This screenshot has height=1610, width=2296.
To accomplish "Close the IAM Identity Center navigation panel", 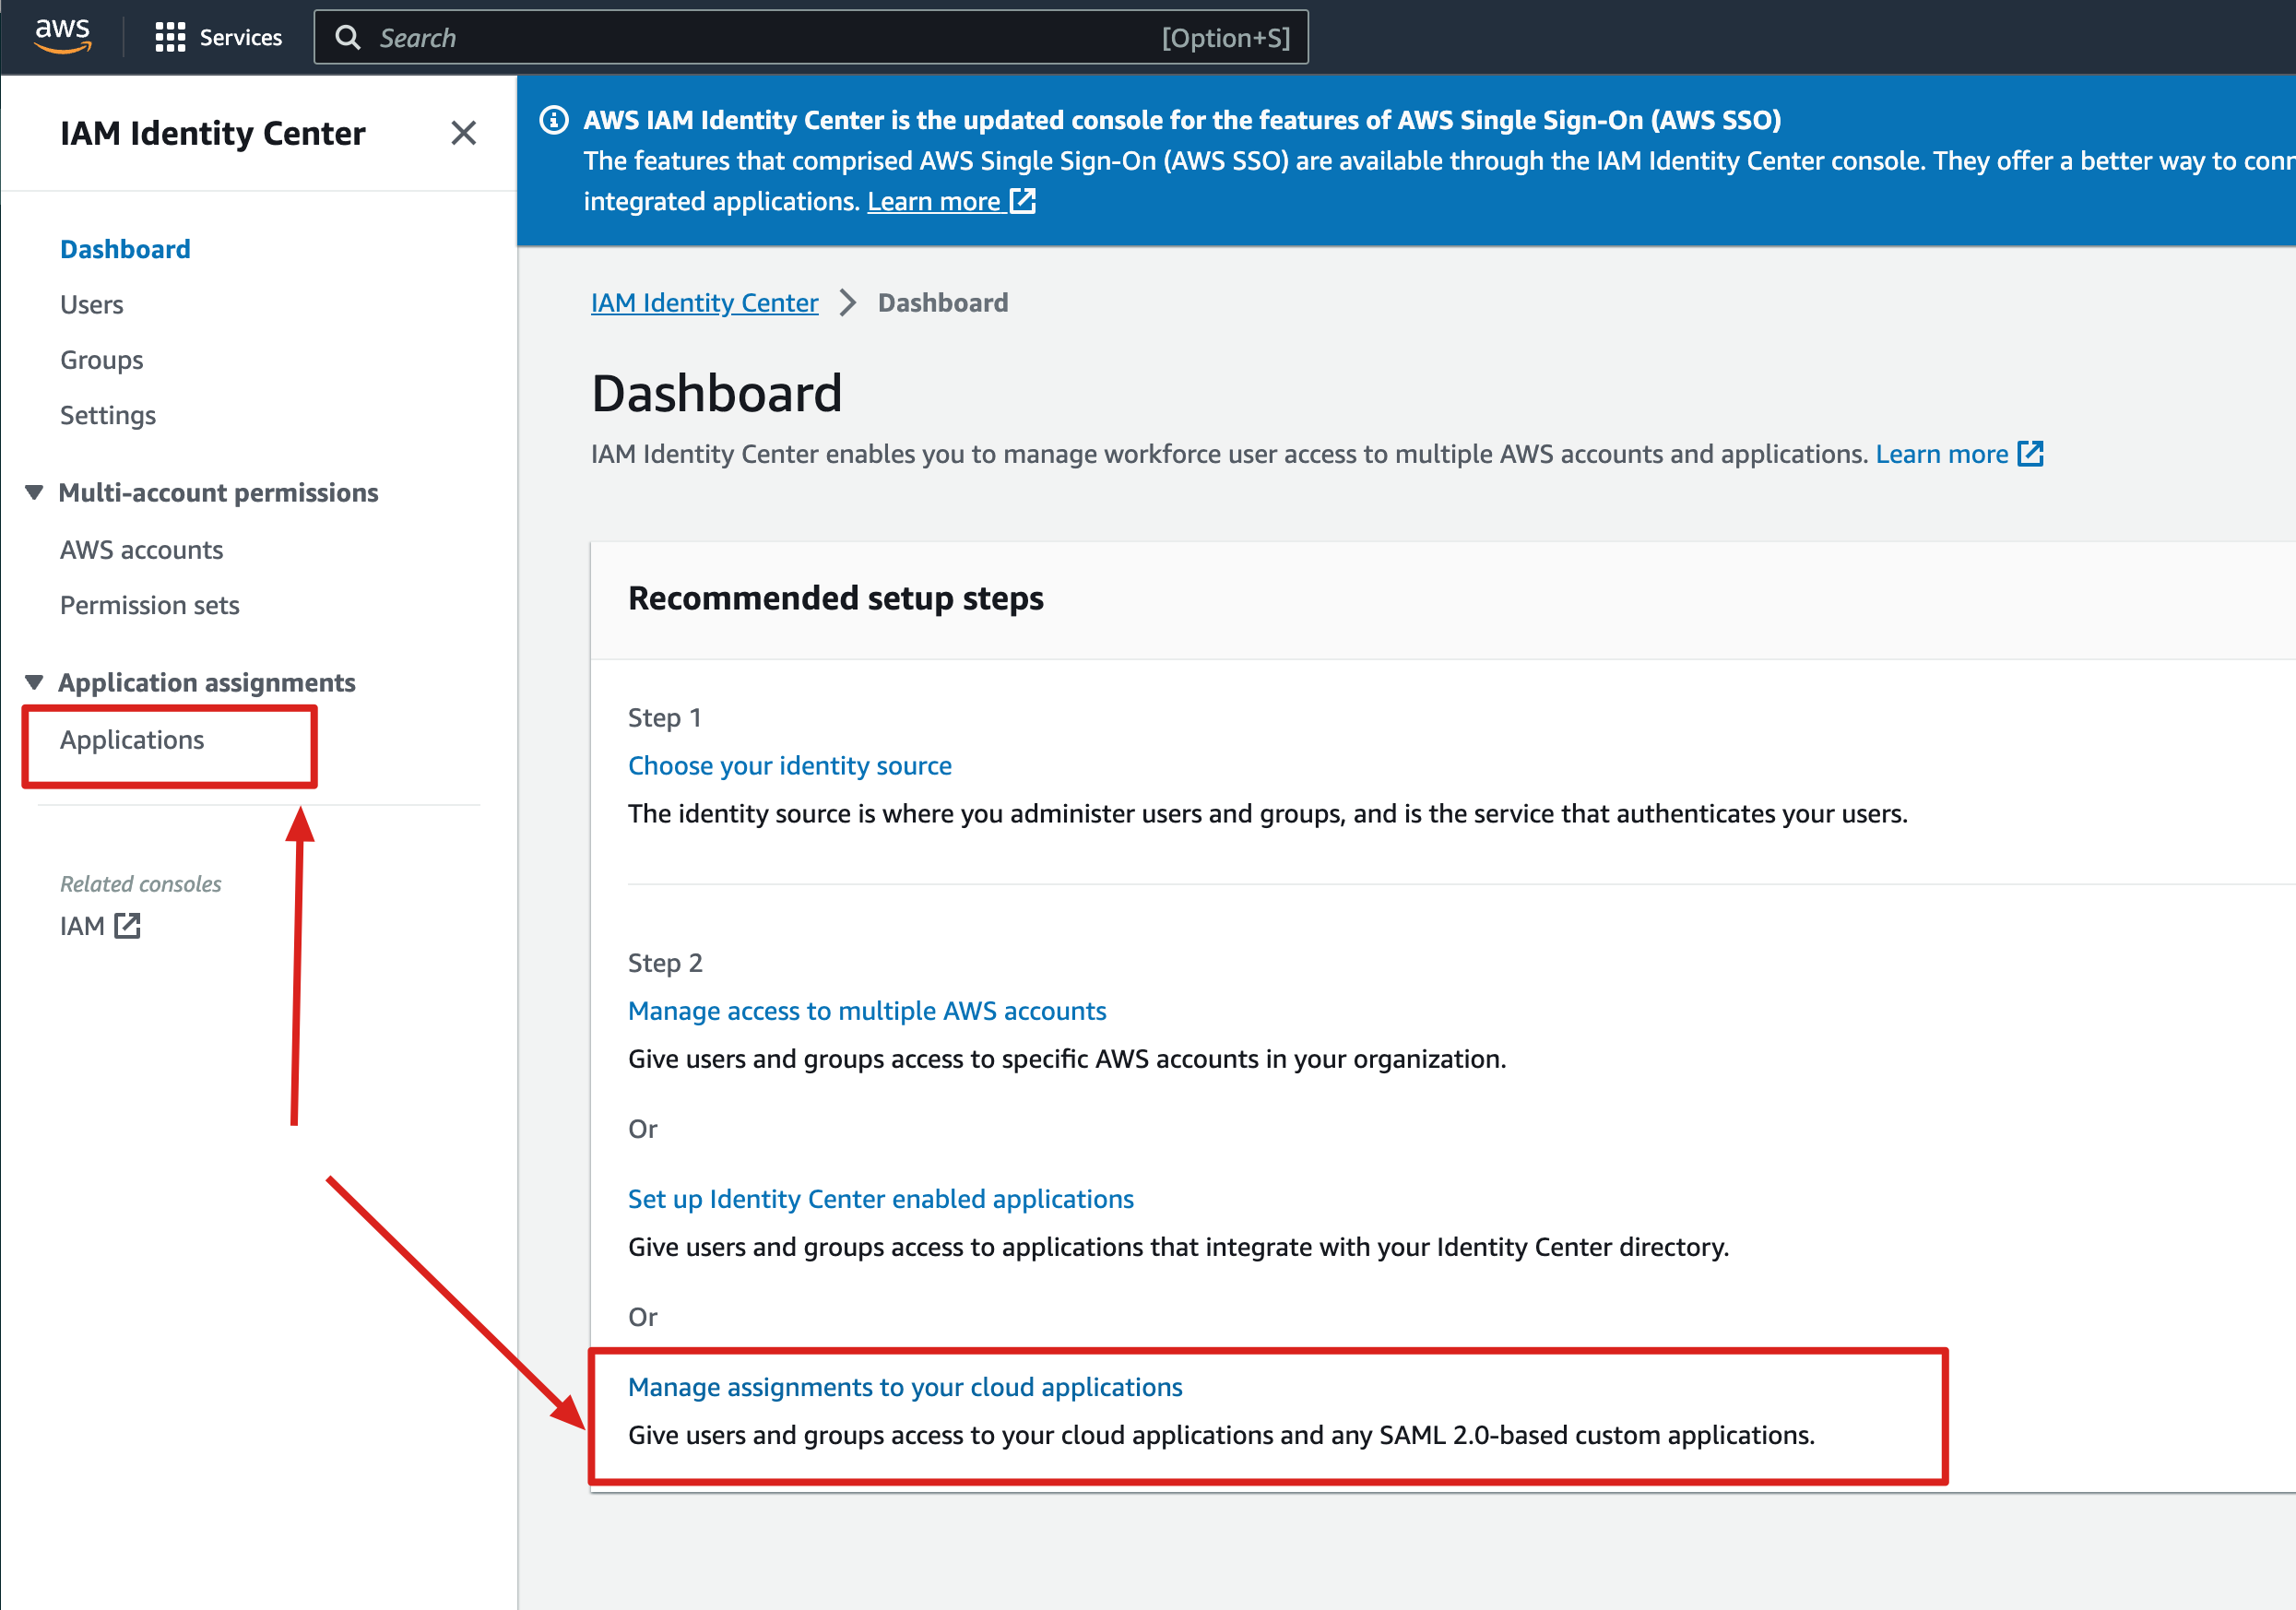I will 463,133.
